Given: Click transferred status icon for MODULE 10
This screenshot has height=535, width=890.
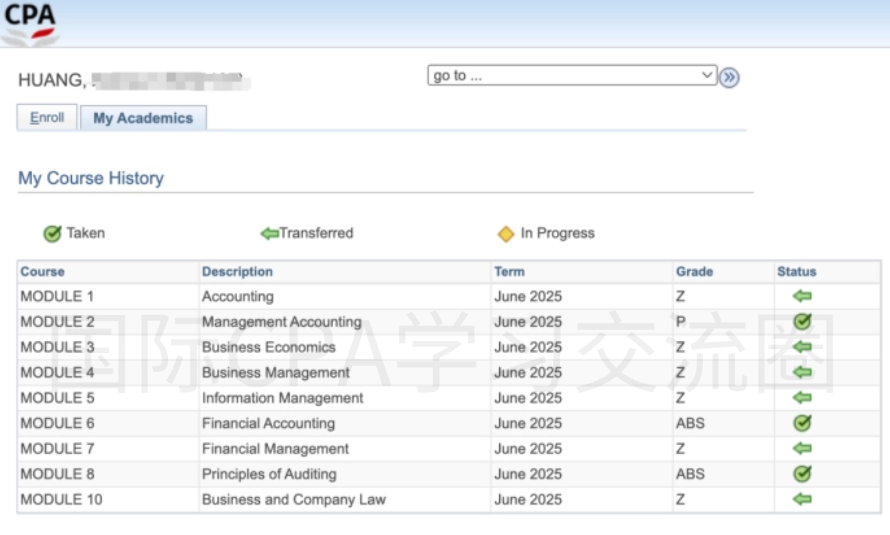Looking at the screenshot, I should click(802, 499).
